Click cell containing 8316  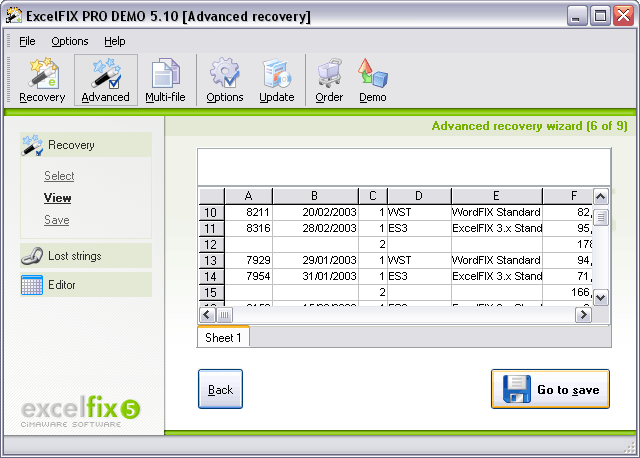coord(248,228)
